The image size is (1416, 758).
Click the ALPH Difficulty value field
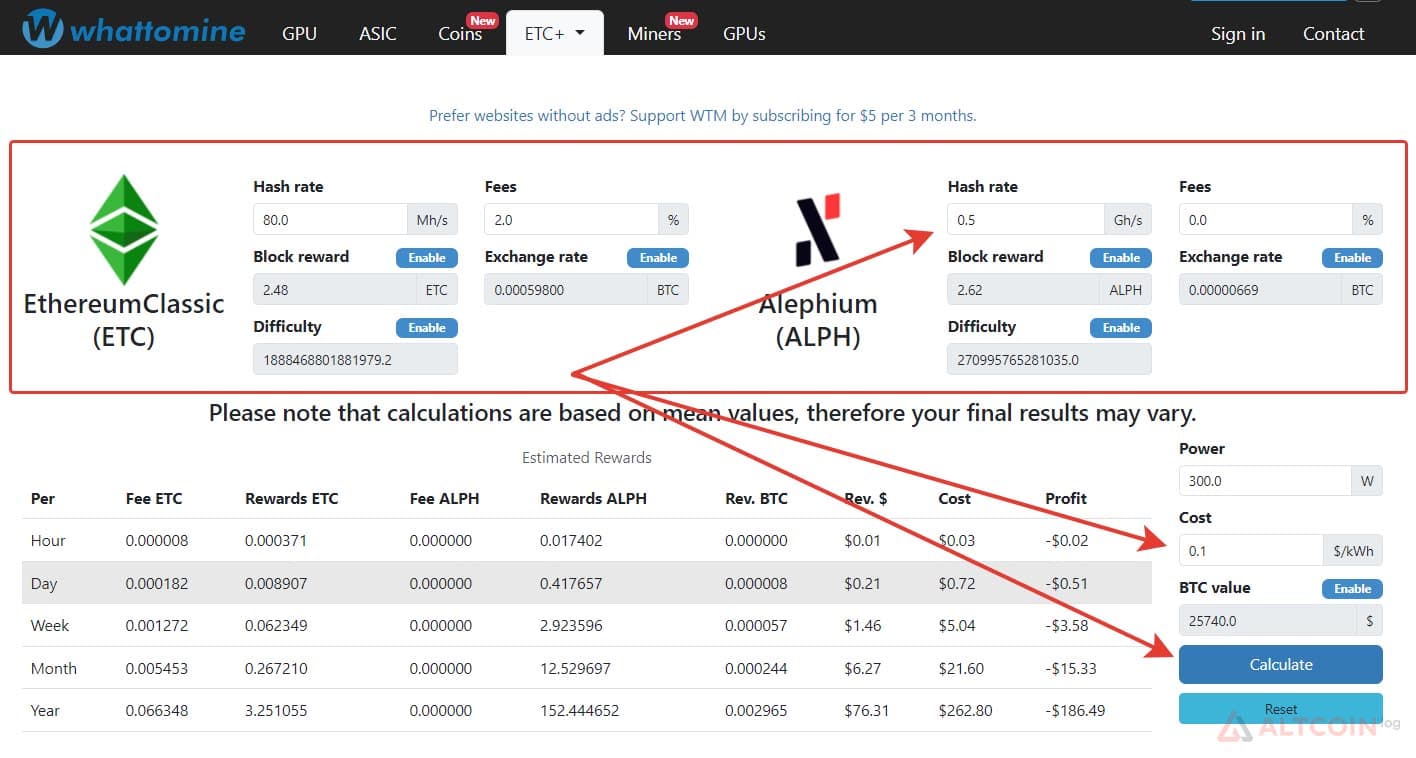[x=1049, y=359]
